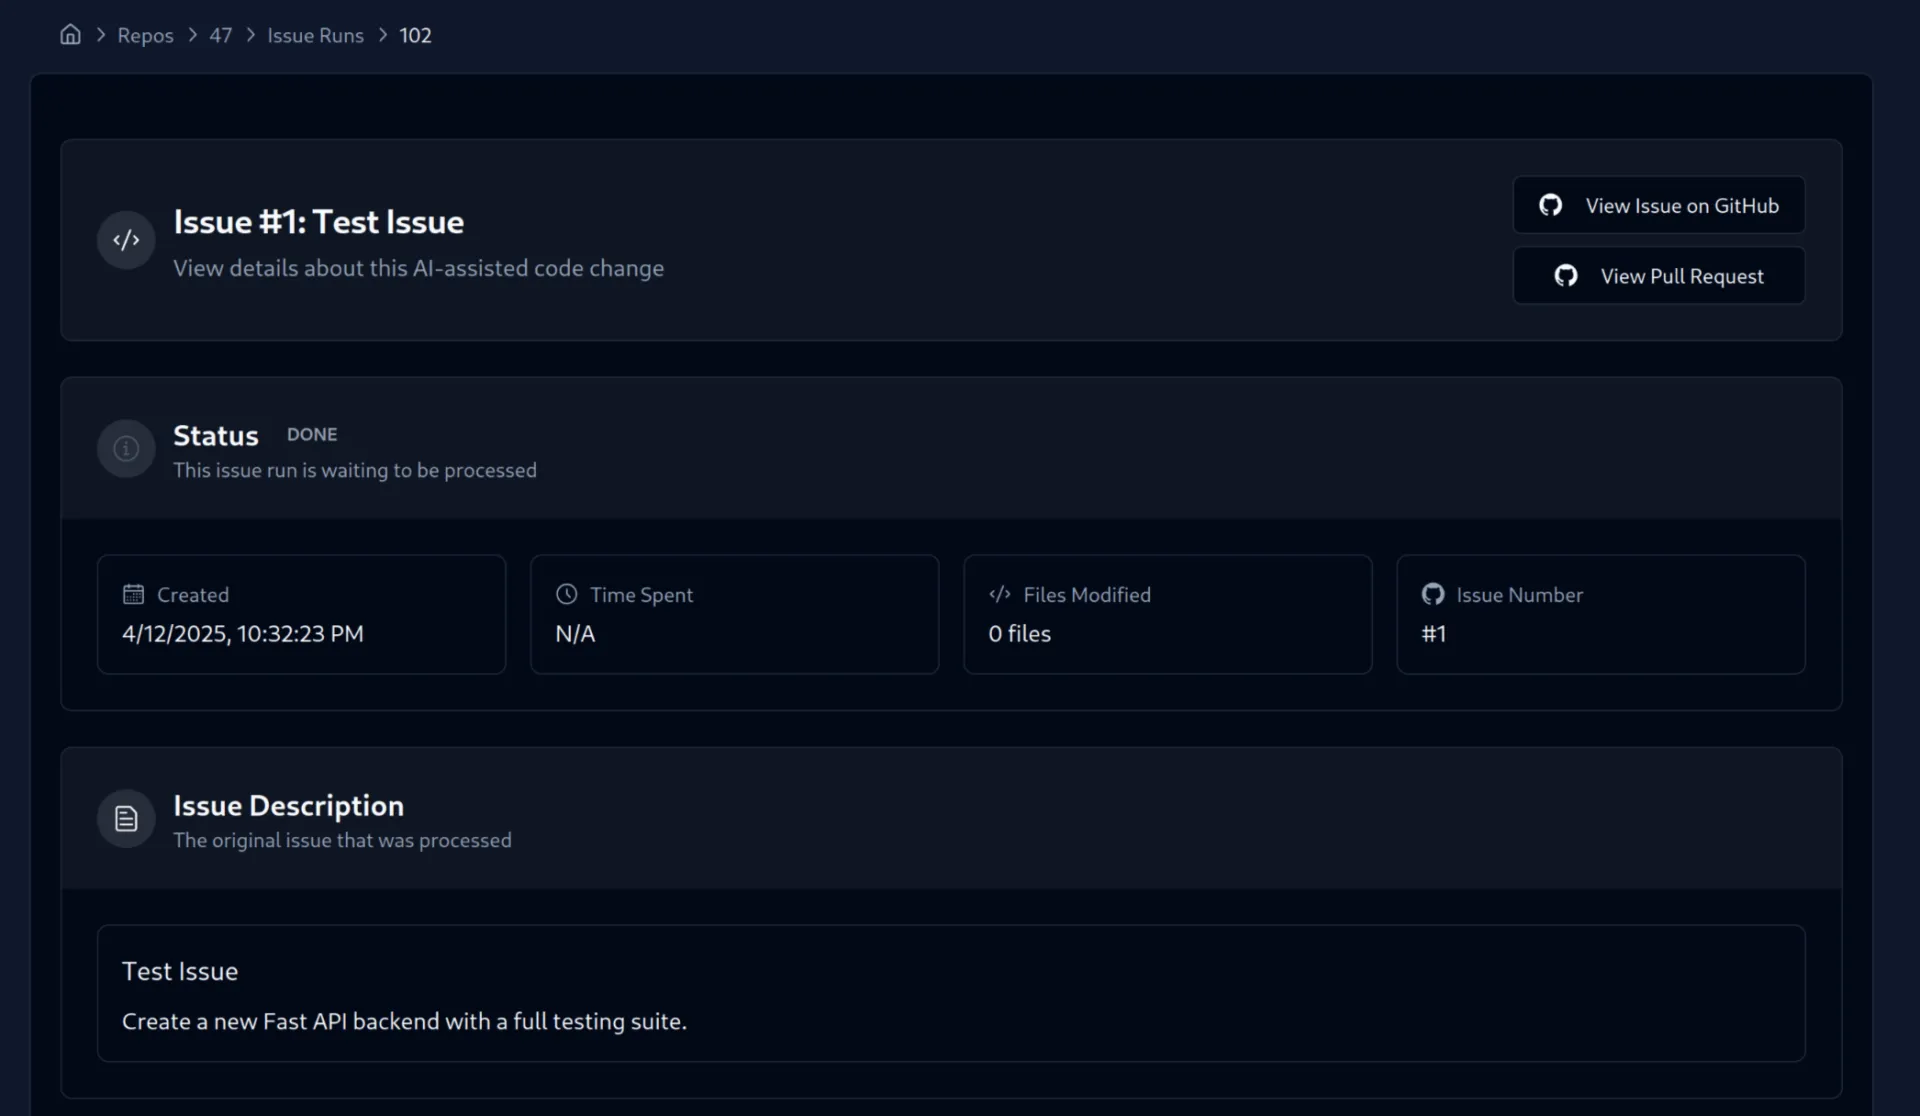1920x1116 pixels.
Task: Click the GitHub icon in Issue Number card
Action: click(1433, 594)
